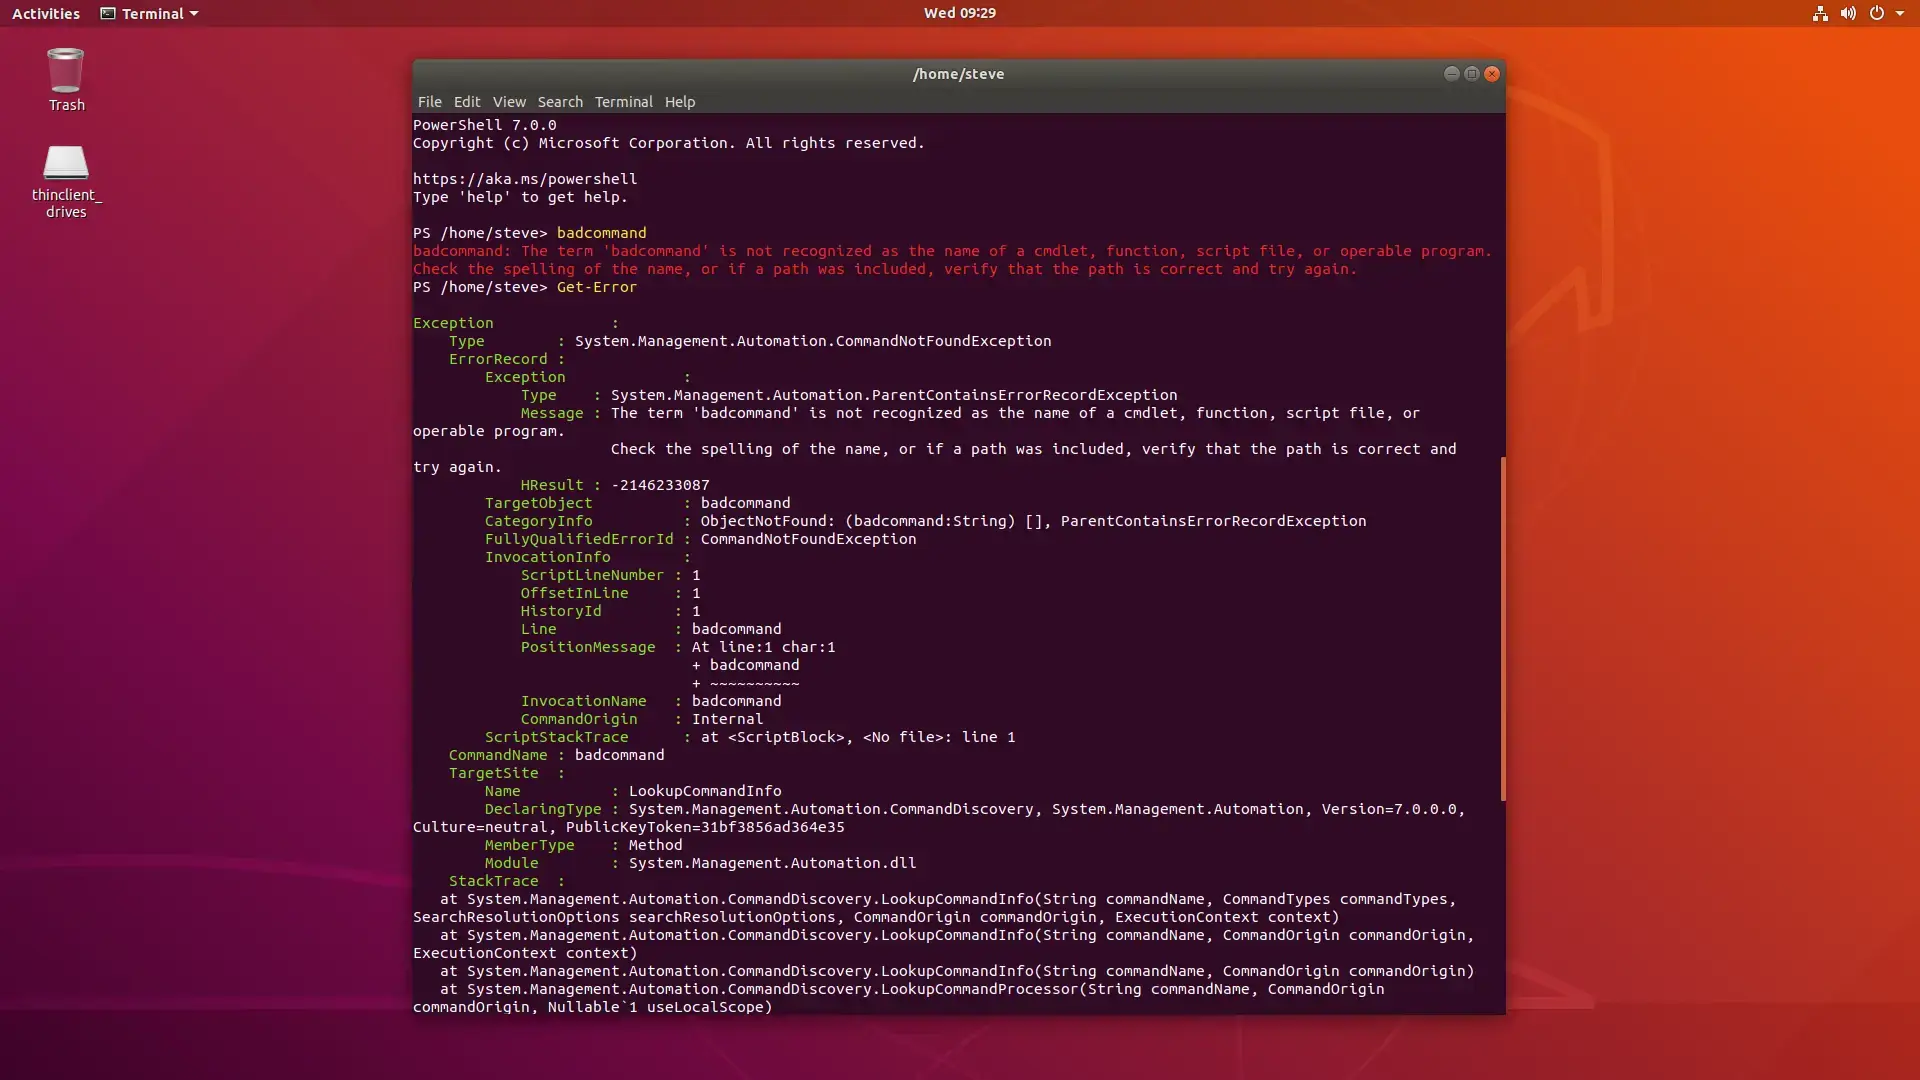The width and height of the screenshot is (1920, 1080).
Task: Click the typed 'badcommand' after first prompt
Action: pos(602,233)
